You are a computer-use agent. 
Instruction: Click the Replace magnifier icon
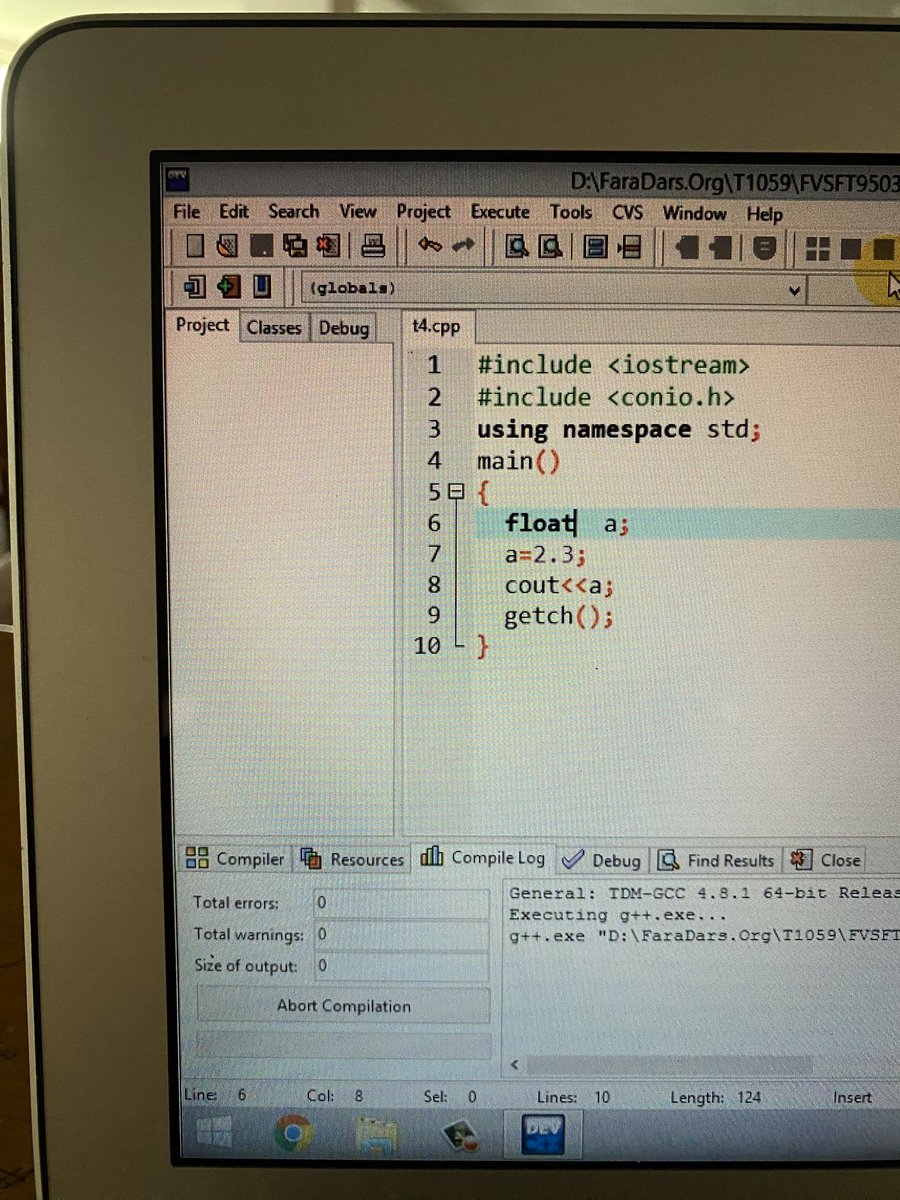550,247
